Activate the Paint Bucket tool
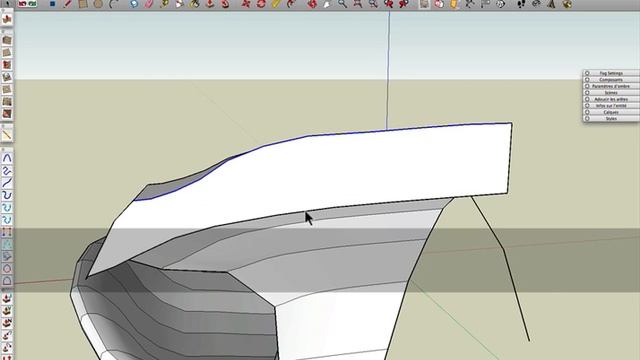The image size is (640, 360). tap(195, 4)
